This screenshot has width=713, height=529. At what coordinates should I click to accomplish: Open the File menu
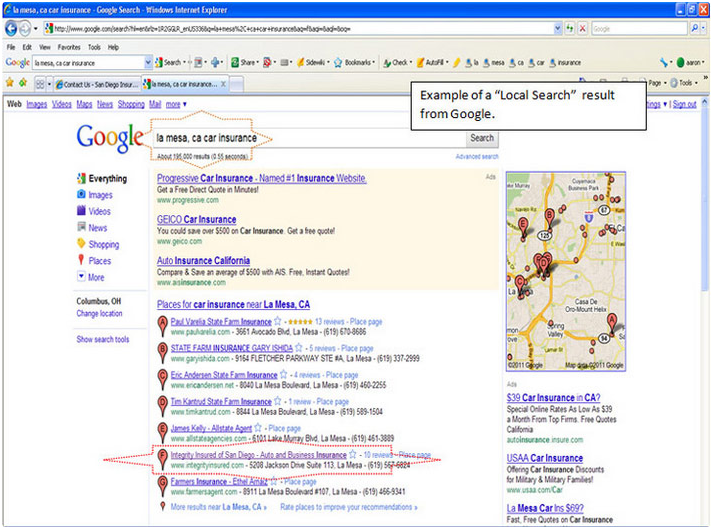coord(11,47)
